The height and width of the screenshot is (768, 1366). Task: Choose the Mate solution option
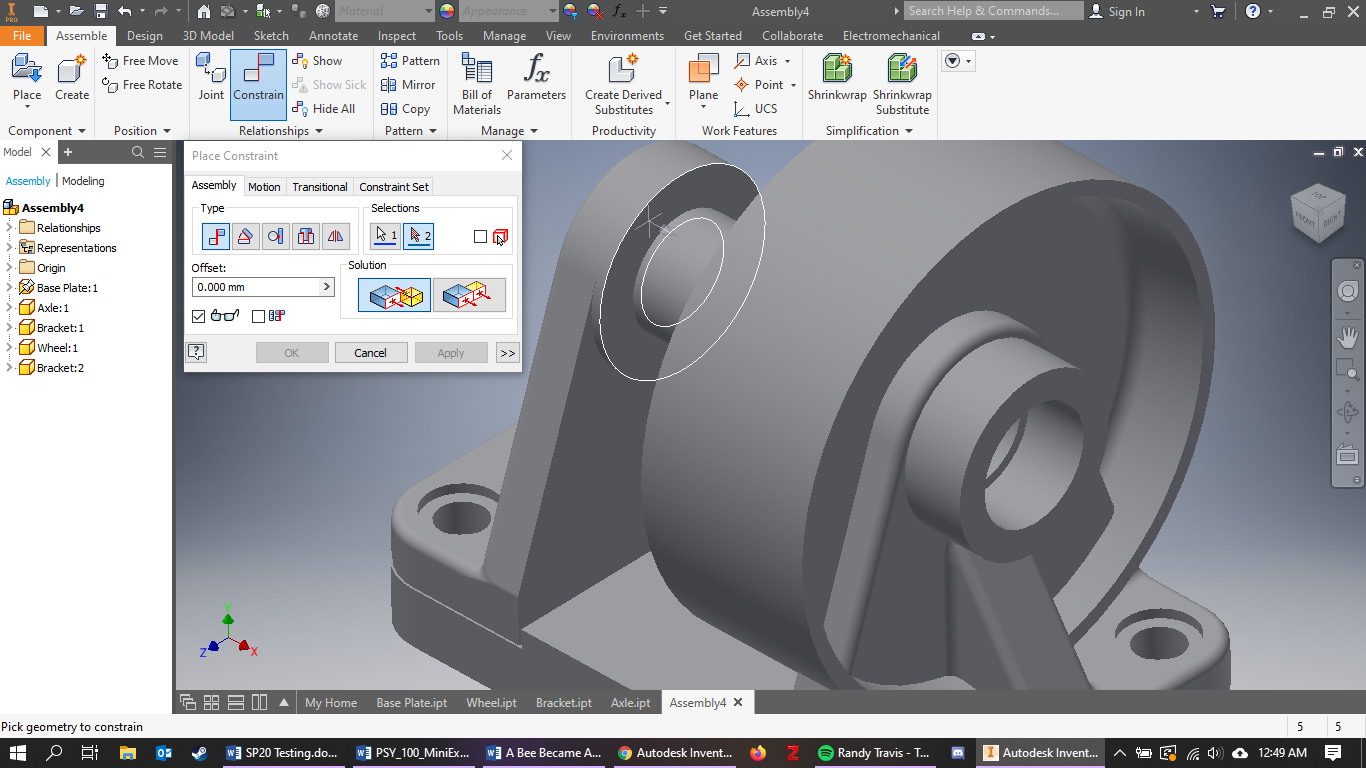pyautogui.click(x=394, y=295)
